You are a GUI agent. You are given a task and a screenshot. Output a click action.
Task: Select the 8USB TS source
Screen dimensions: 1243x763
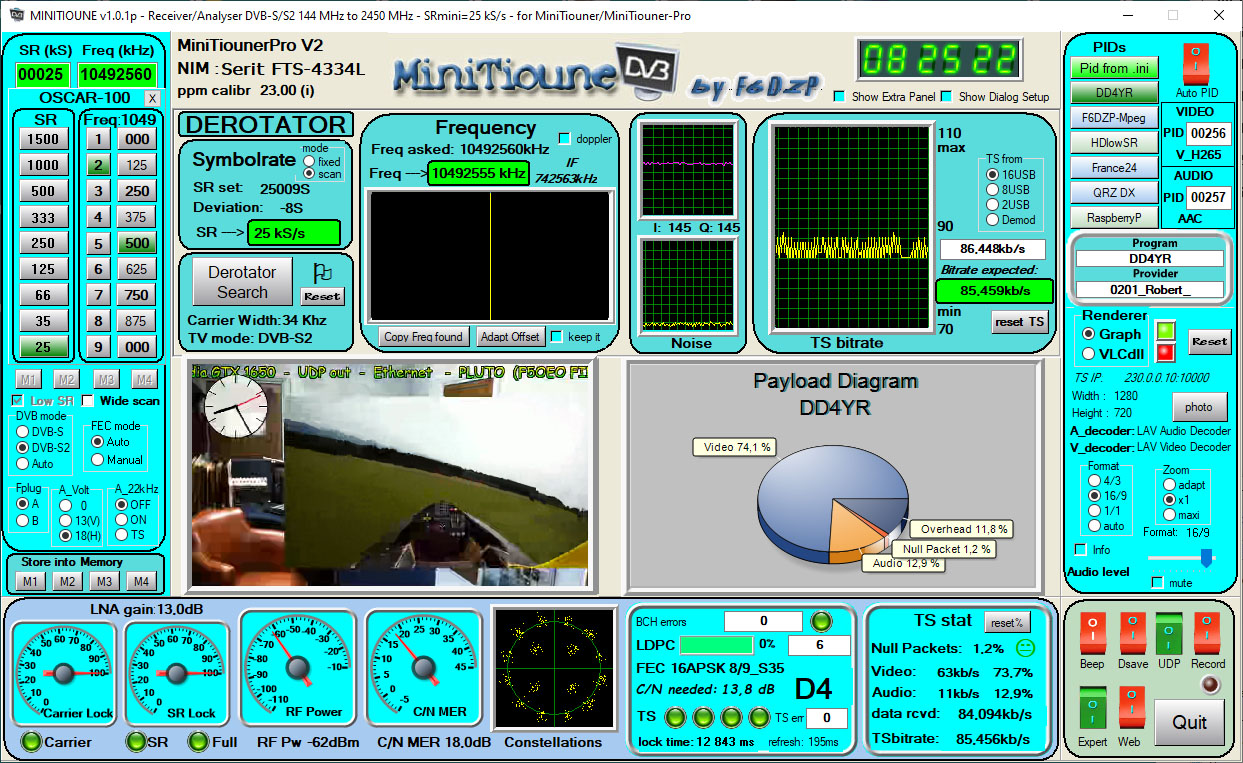pos(992,189)
